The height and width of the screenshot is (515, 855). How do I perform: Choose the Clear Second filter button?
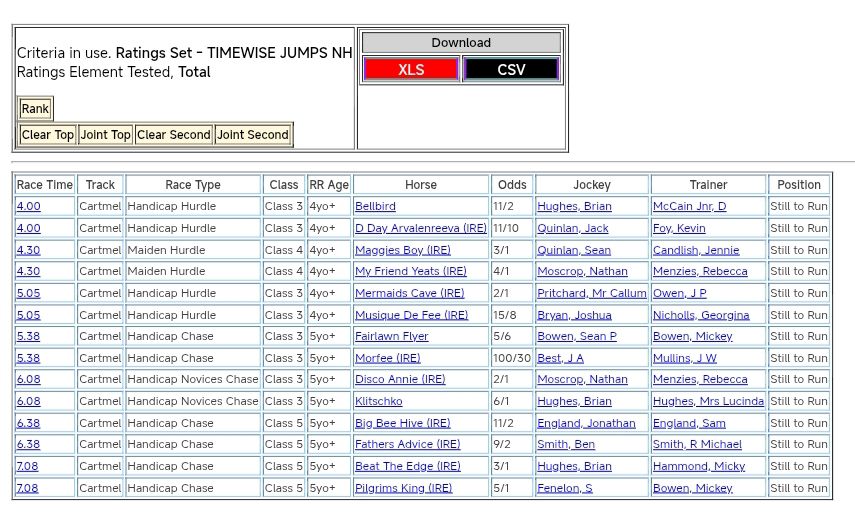point(173,135)
